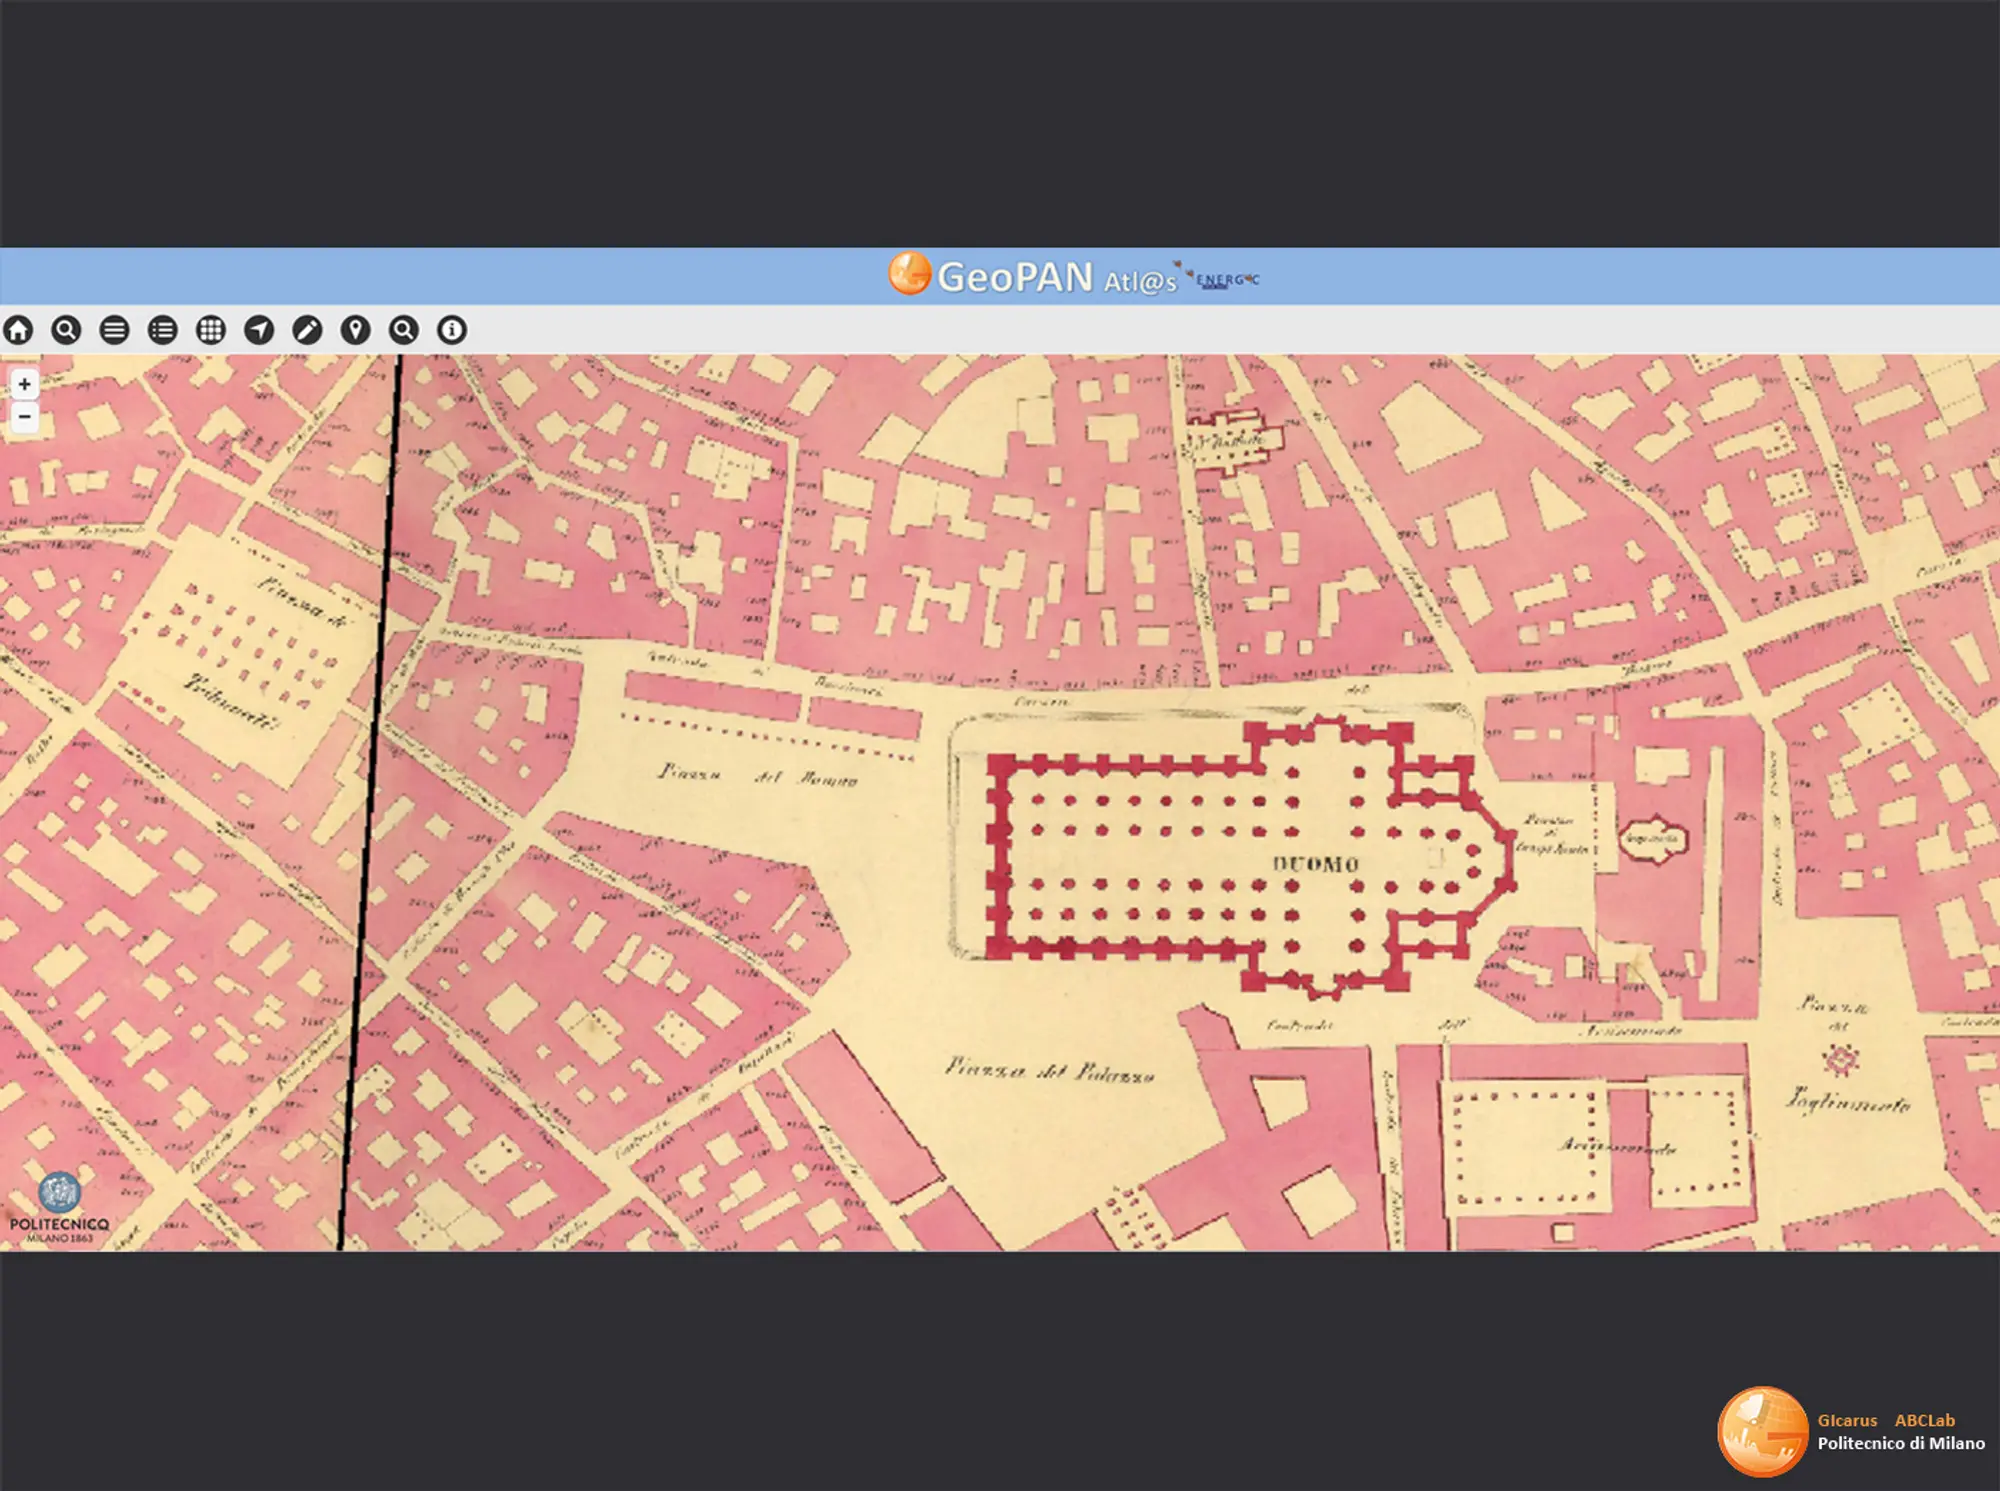
Task: Click the orange GIcarus globe logo
Action: pyautogui.click(x=1762, y=1432)
